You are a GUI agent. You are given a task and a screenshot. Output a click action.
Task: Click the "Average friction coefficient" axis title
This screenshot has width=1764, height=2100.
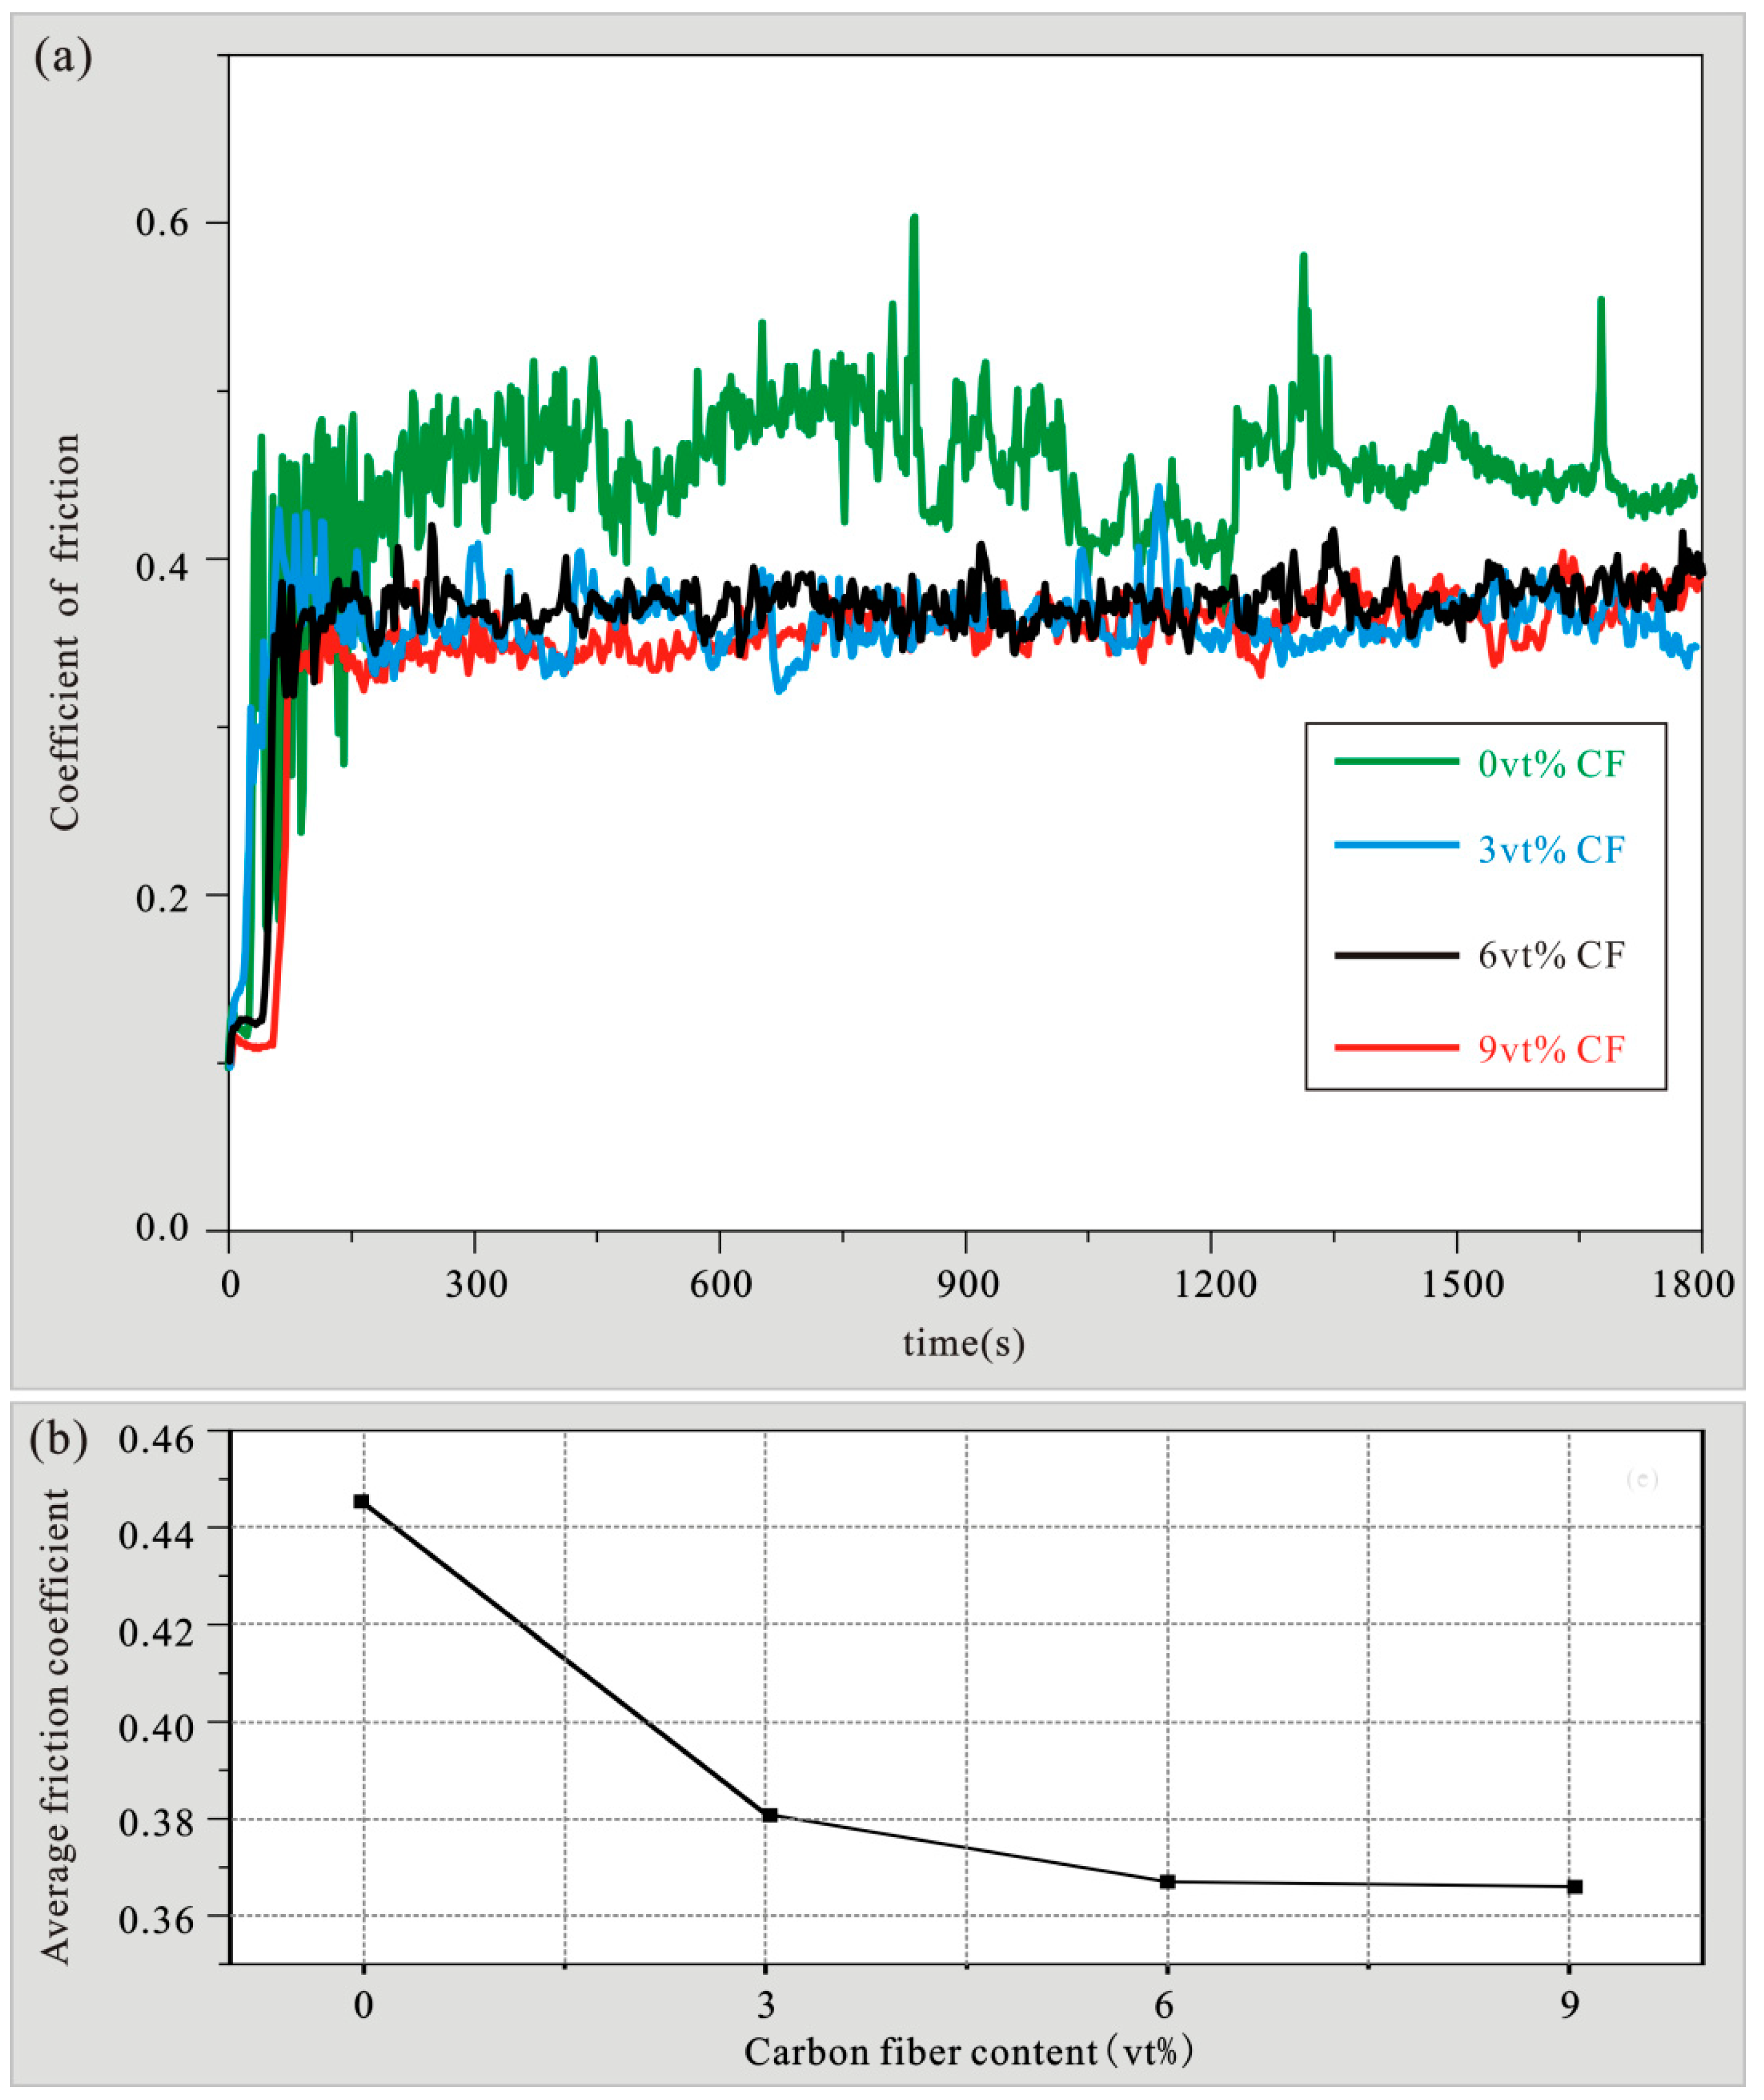pyautogui.click(x=56, y=1727)
